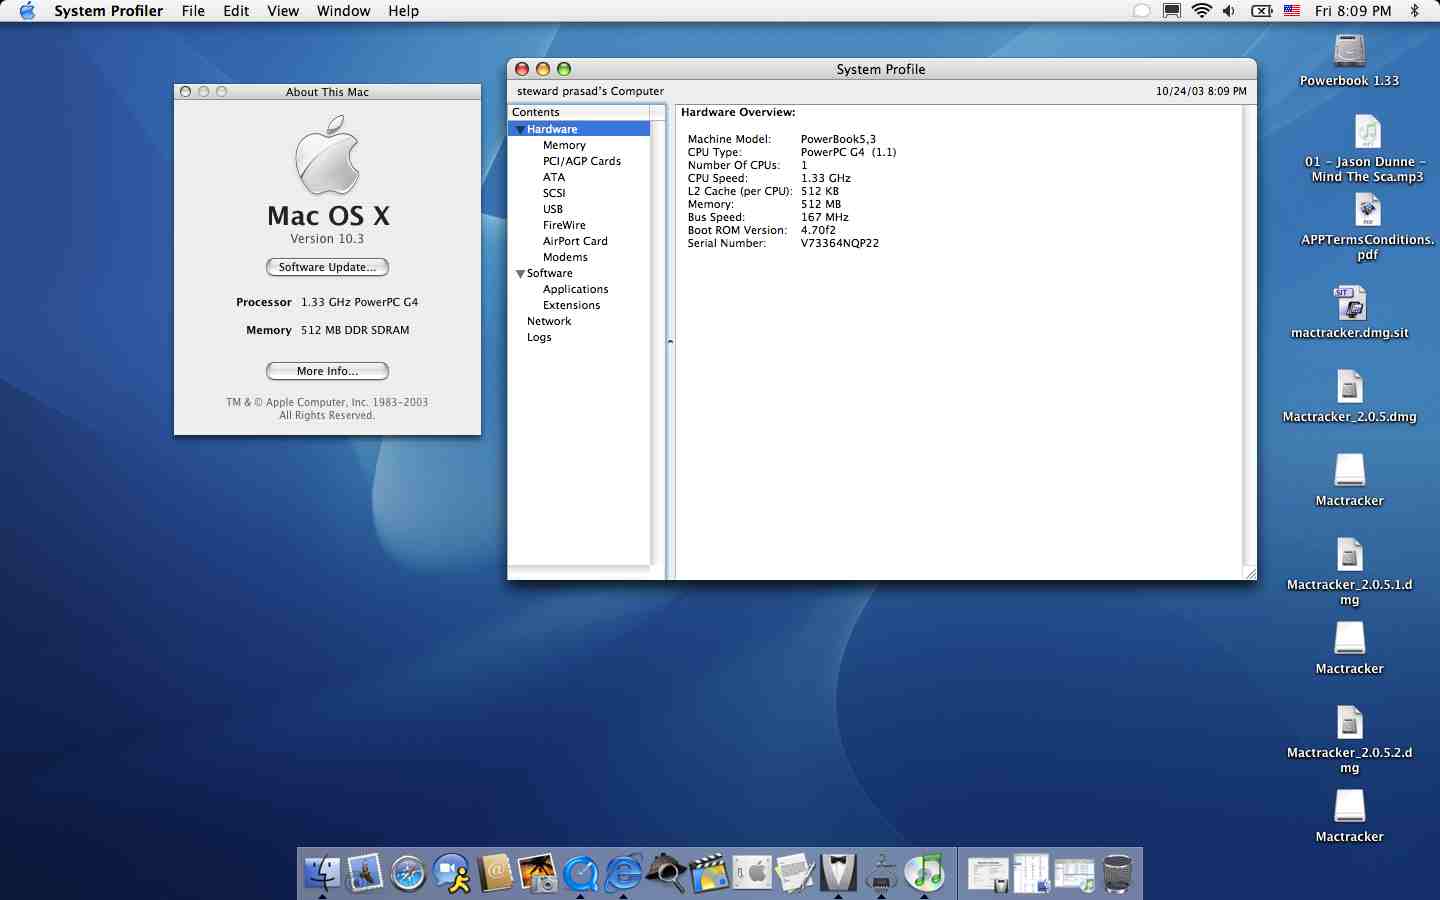Click System Profiler chip icon in Dock
The height and width of the screenshot is (900, 1440).
click(x=881, y=873)
